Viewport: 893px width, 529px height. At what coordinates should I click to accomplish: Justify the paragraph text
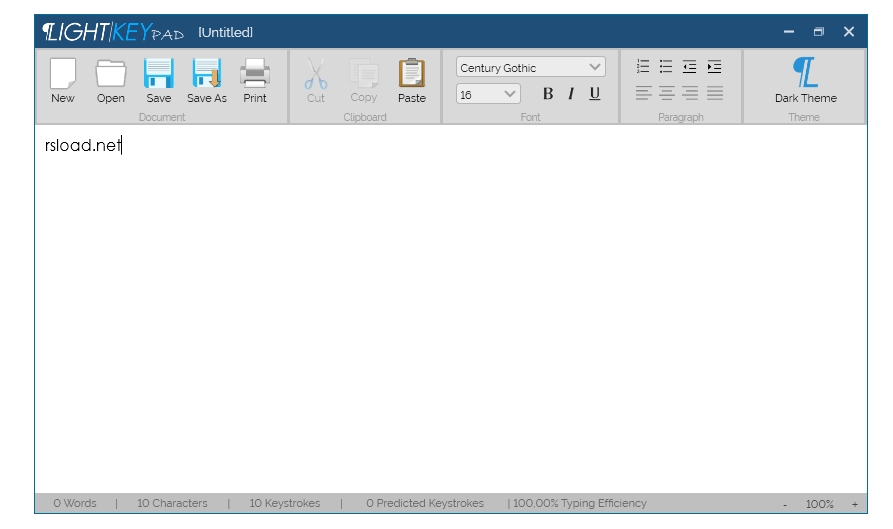pos(715,93)
